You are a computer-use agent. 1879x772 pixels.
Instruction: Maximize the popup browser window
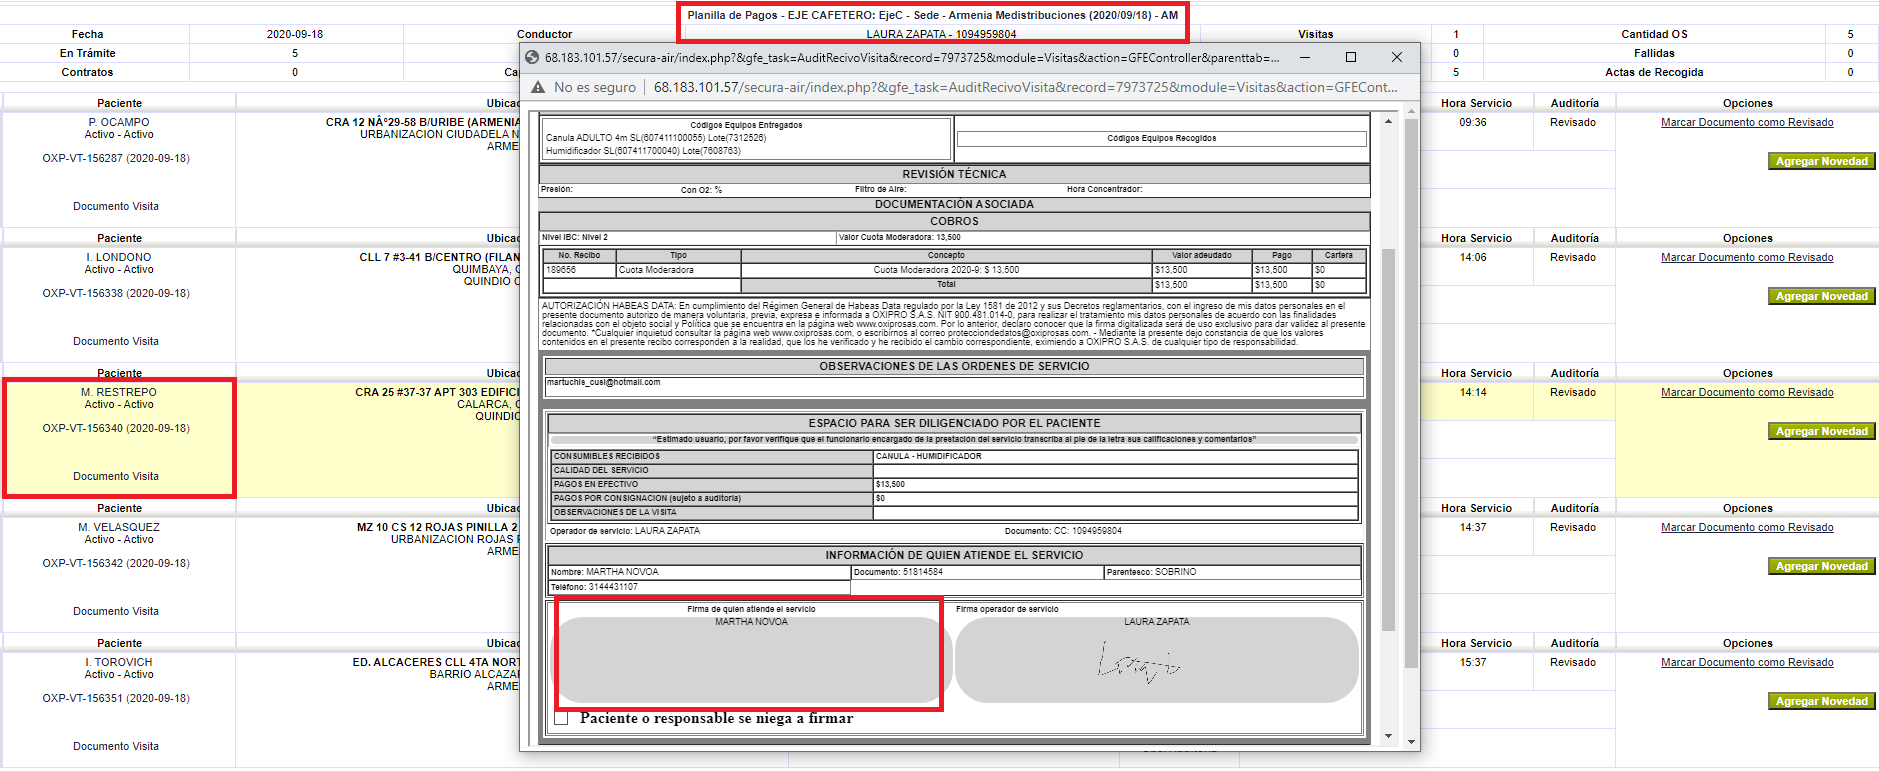(1351, 57)
